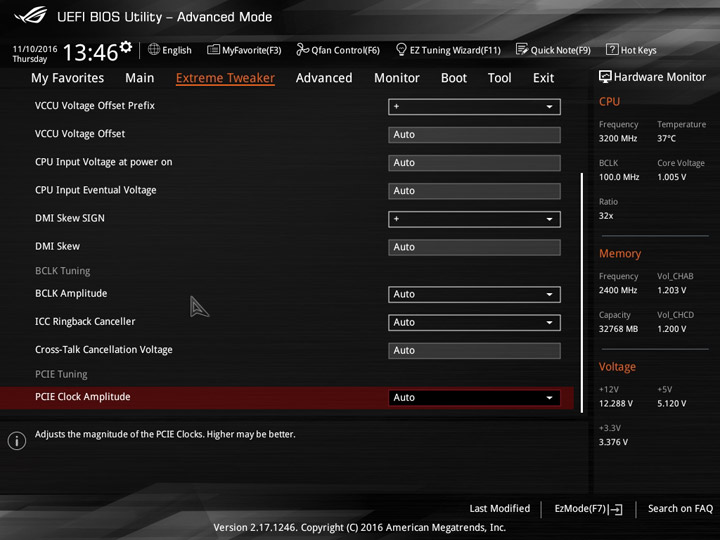Select VCCU Voltage Offset Prefix label
This screenshot has height=540, width=720.
pyautogui.click(x=95, y=106)
